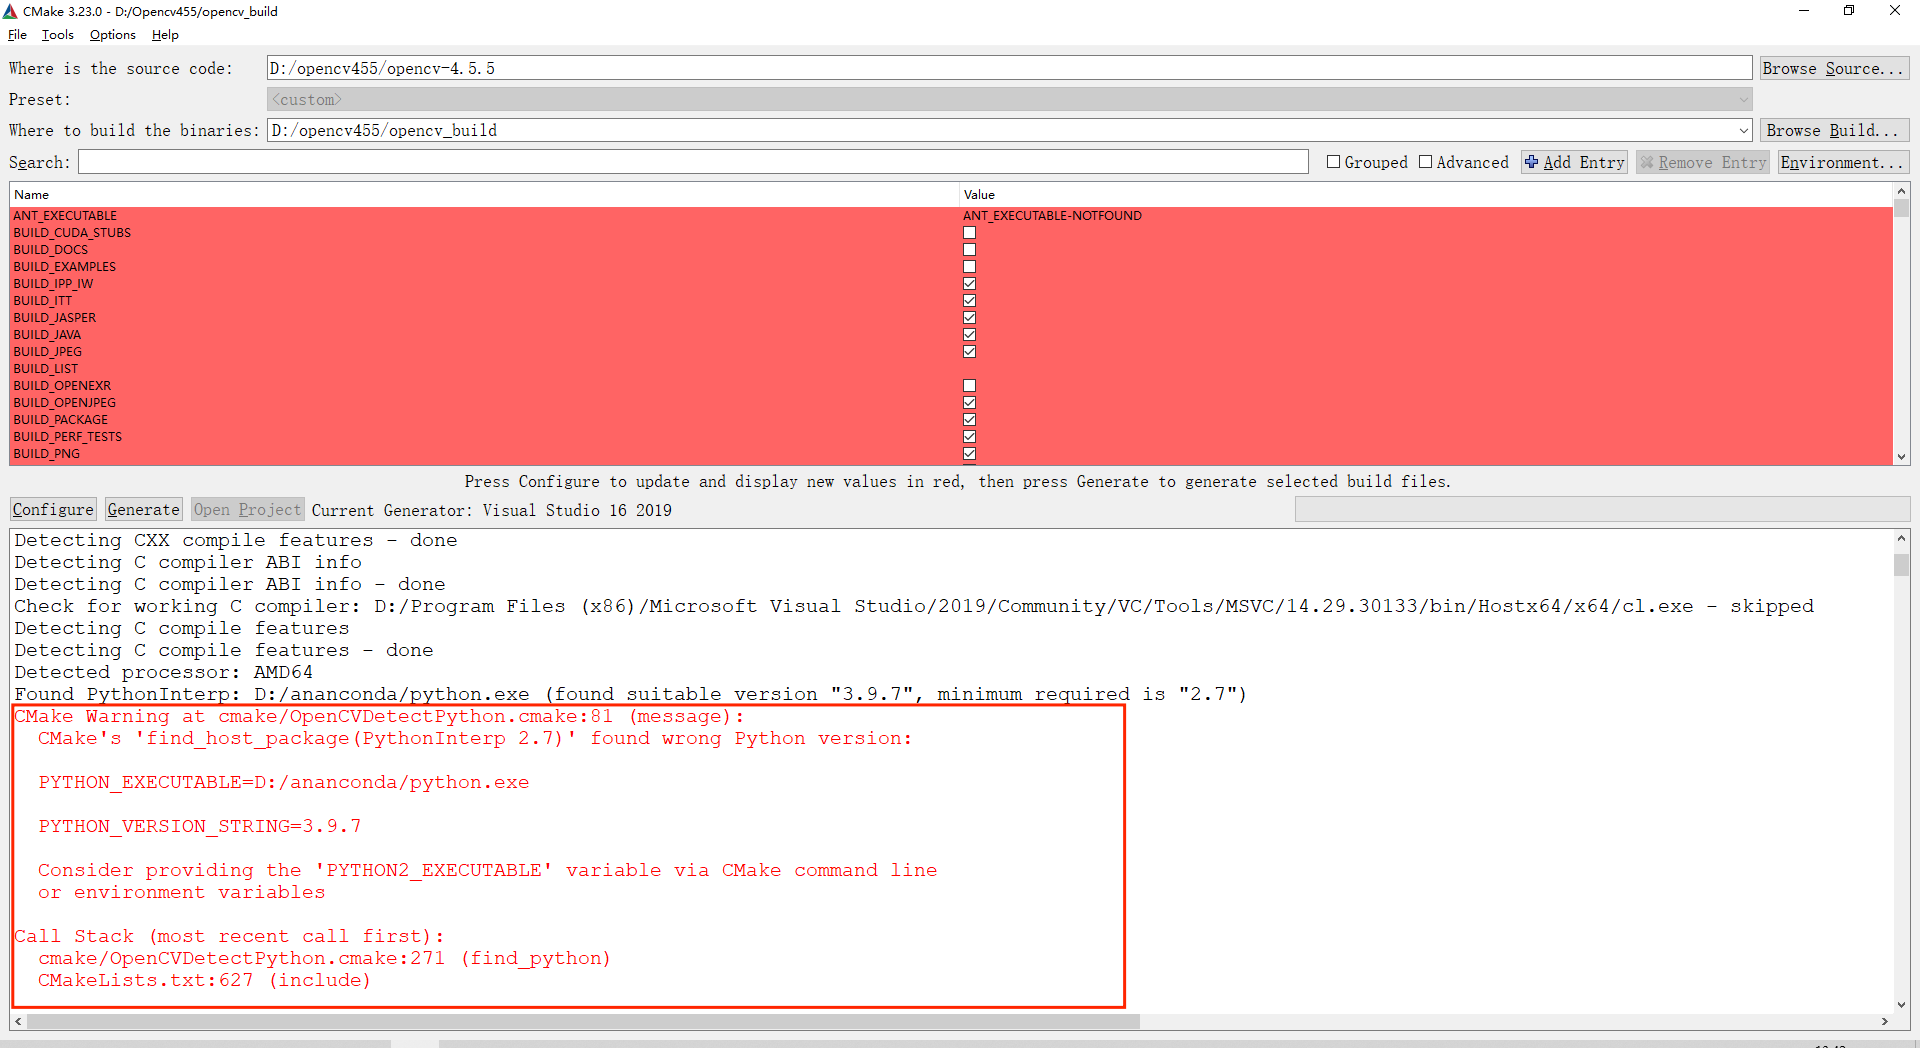The image size is (1920, 1048).
Task: Click the Add Entry button
Action: click(x=1575, y=162)
